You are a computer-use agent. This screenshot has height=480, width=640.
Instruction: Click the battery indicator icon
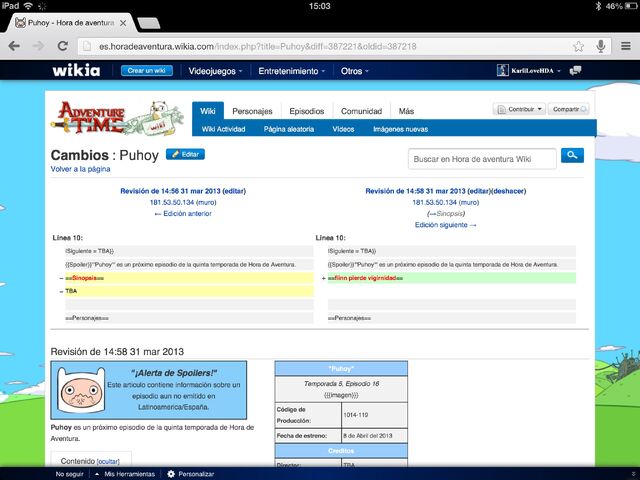(631, 6)
